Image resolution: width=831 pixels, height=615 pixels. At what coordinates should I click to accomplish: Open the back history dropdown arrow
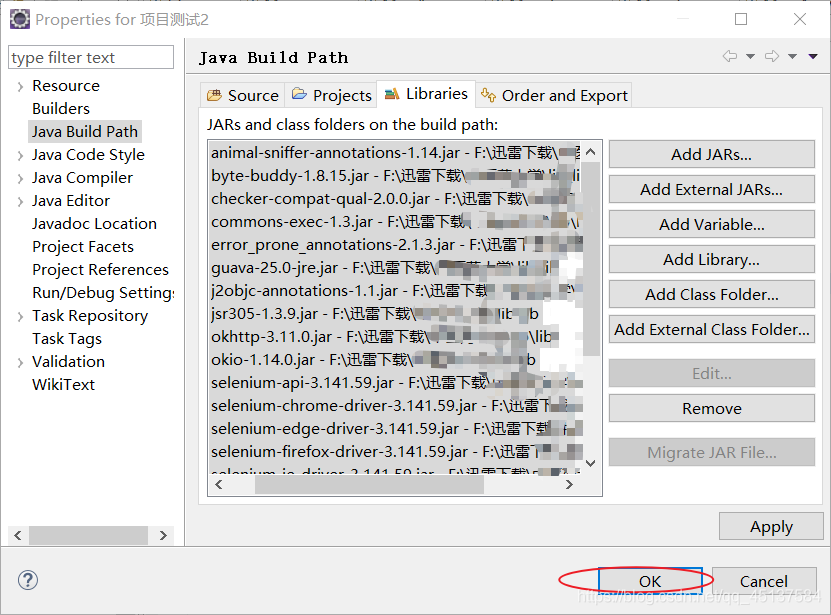pos(750,56)
